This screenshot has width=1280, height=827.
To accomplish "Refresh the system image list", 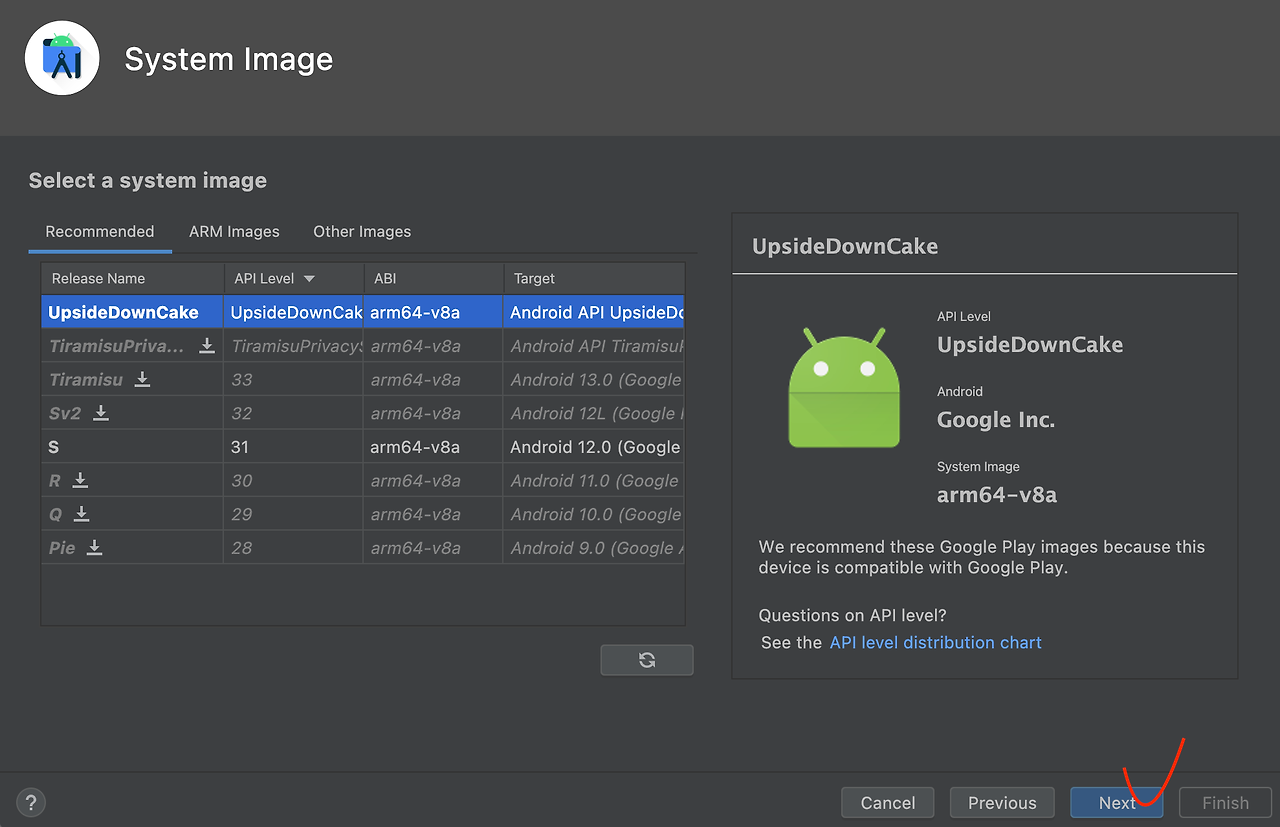I will [647, 660].
